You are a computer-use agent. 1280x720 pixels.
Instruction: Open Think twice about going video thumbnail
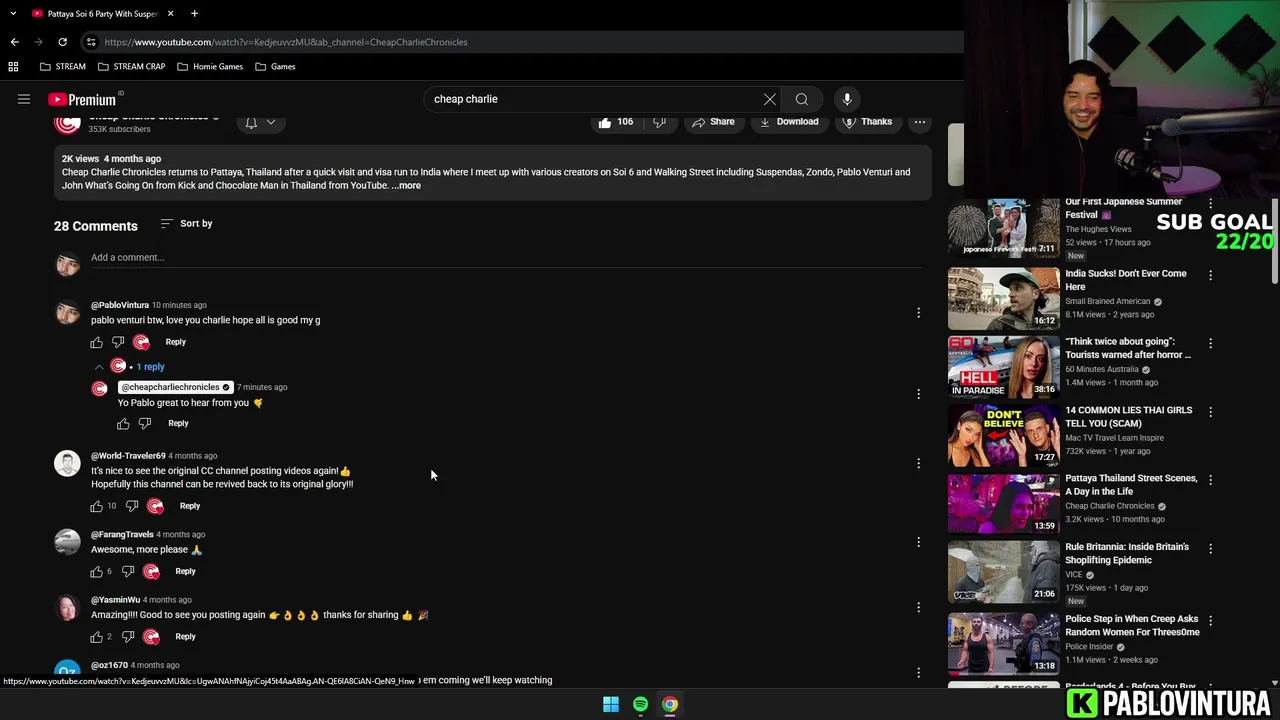[x=1003, y=367]
